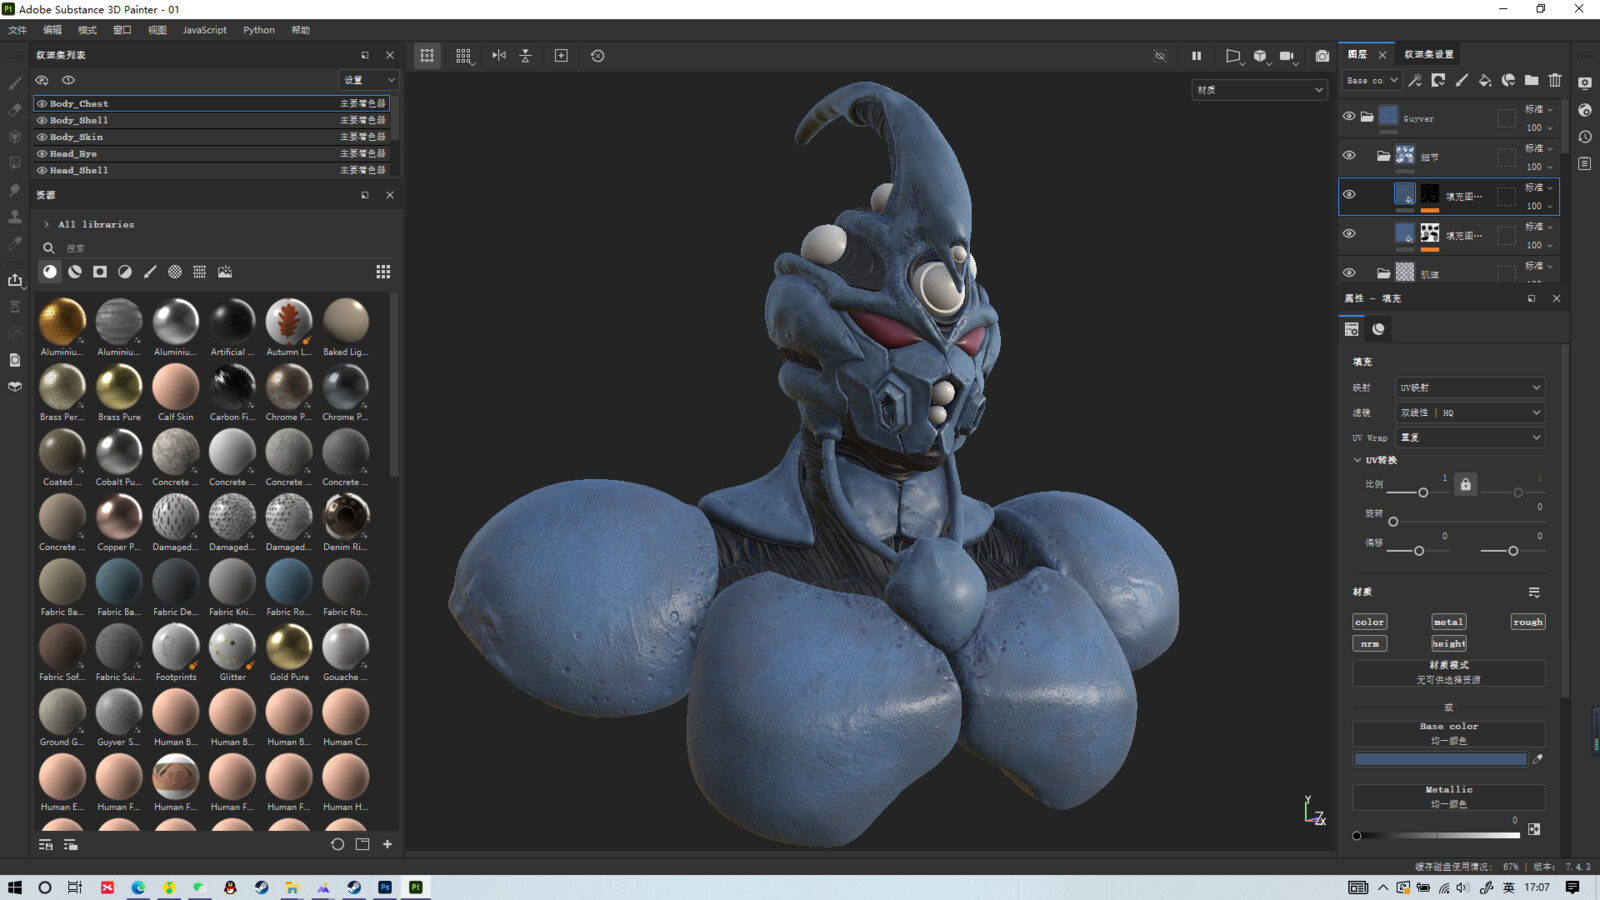Viewport: 1600px width, 900px height.
Task: Click the Base color blue swatch
Action: click(1440, 759)
